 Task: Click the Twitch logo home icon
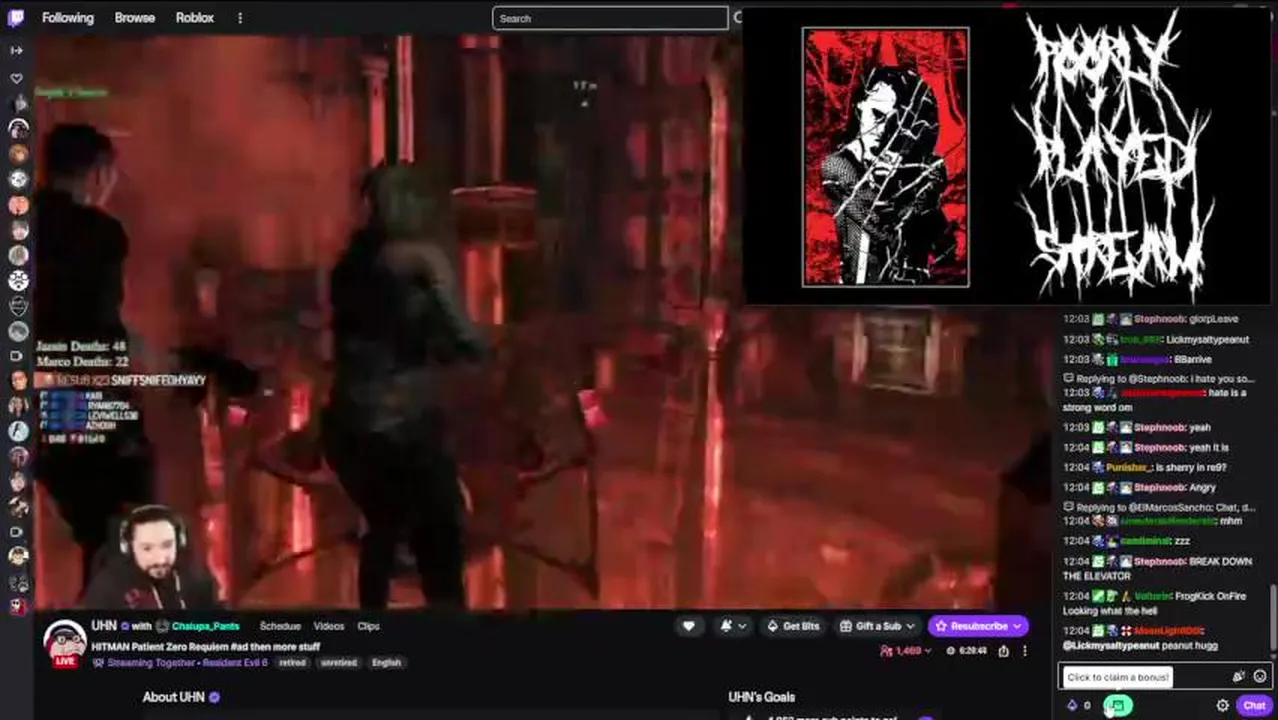pos(17,18)
